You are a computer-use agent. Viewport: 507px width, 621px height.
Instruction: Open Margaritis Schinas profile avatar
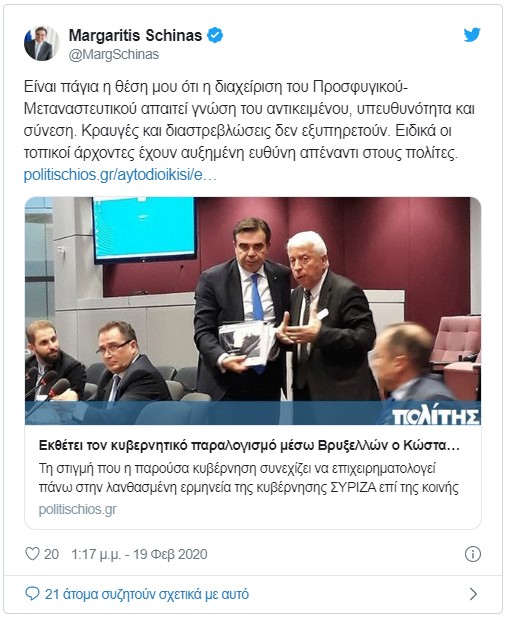(x=42, y=43)
